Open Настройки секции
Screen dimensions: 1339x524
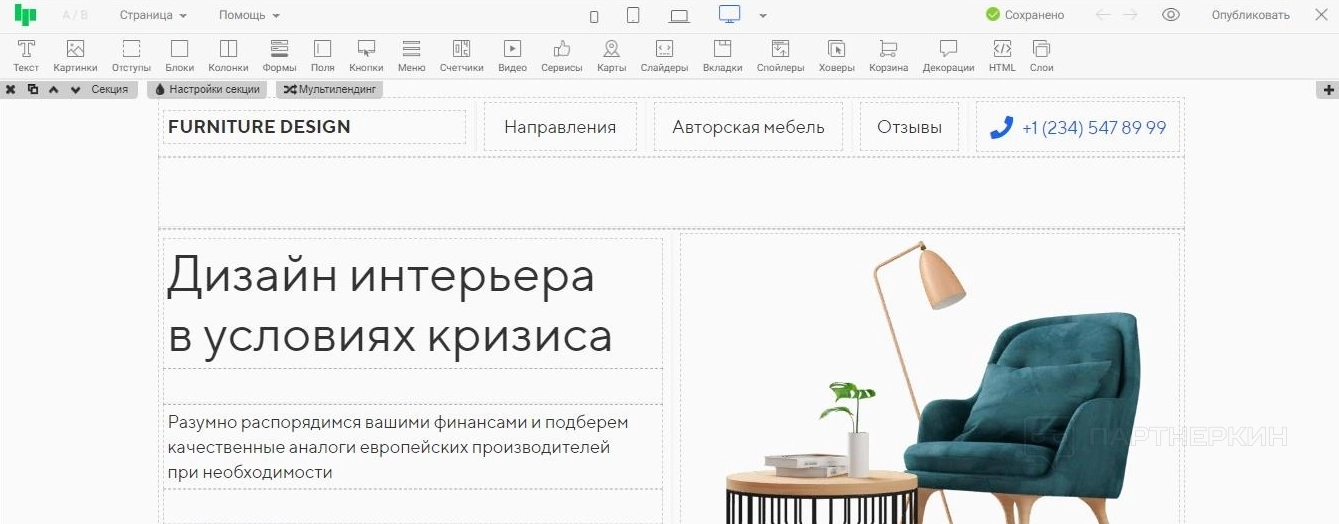point(207,89)
